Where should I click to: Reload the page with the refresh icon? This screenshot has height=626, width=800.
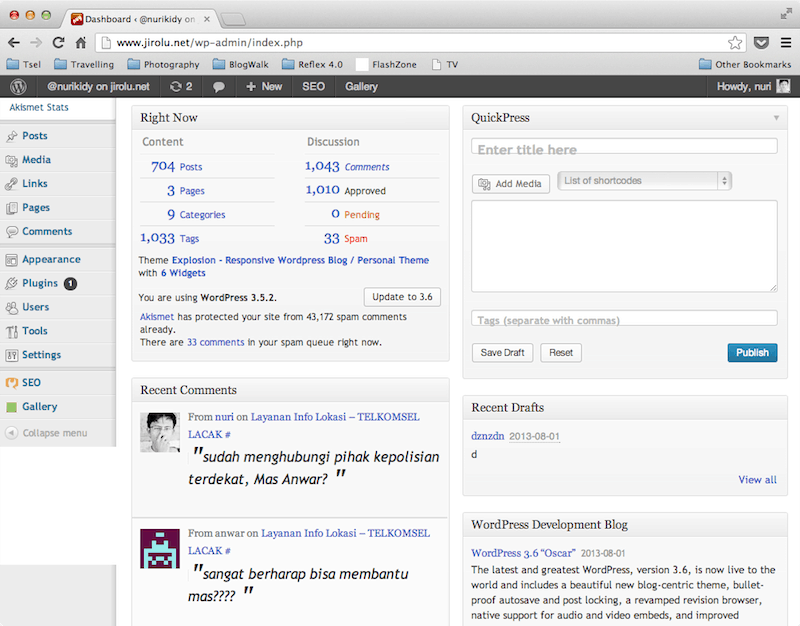pyautogui.click(x=59, y=43)
